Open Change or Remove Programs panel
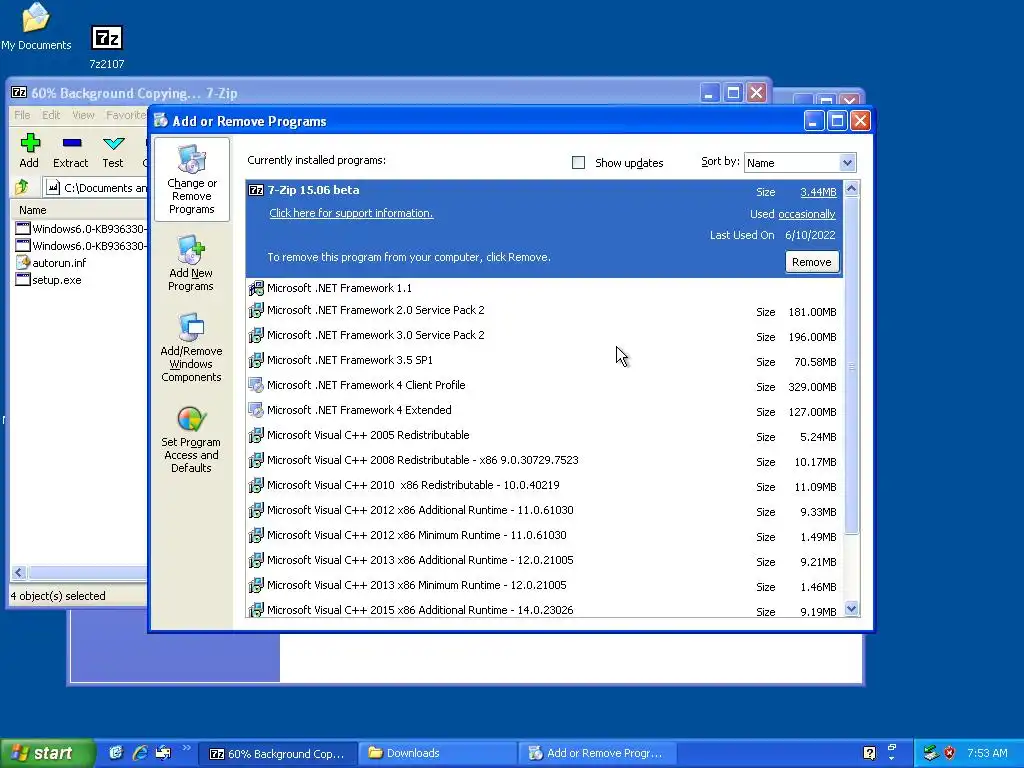Image resolution: width=1024 pixels, height=768 pixels. (x=191, y=180)
